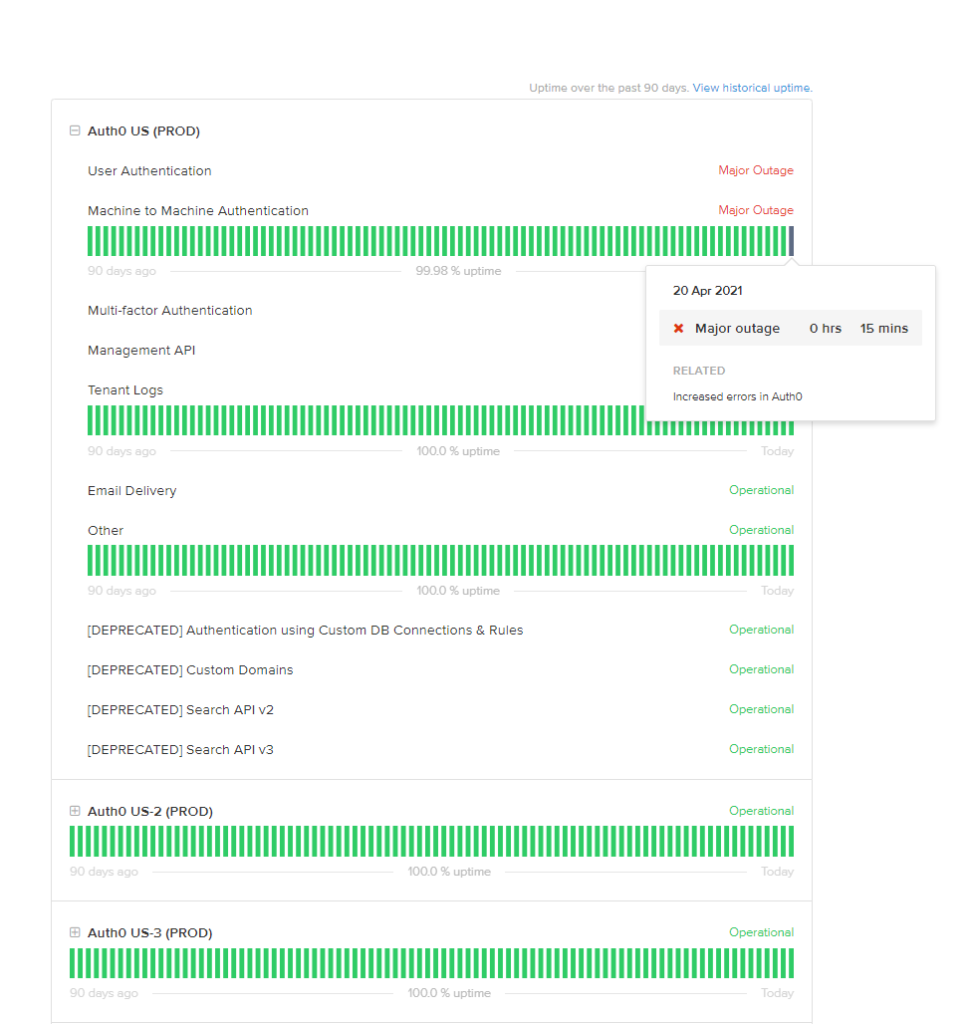Viewport: 970px width, 1024px height.
Task: Click Operational status for Search API v3
Action: click(761, 749)
